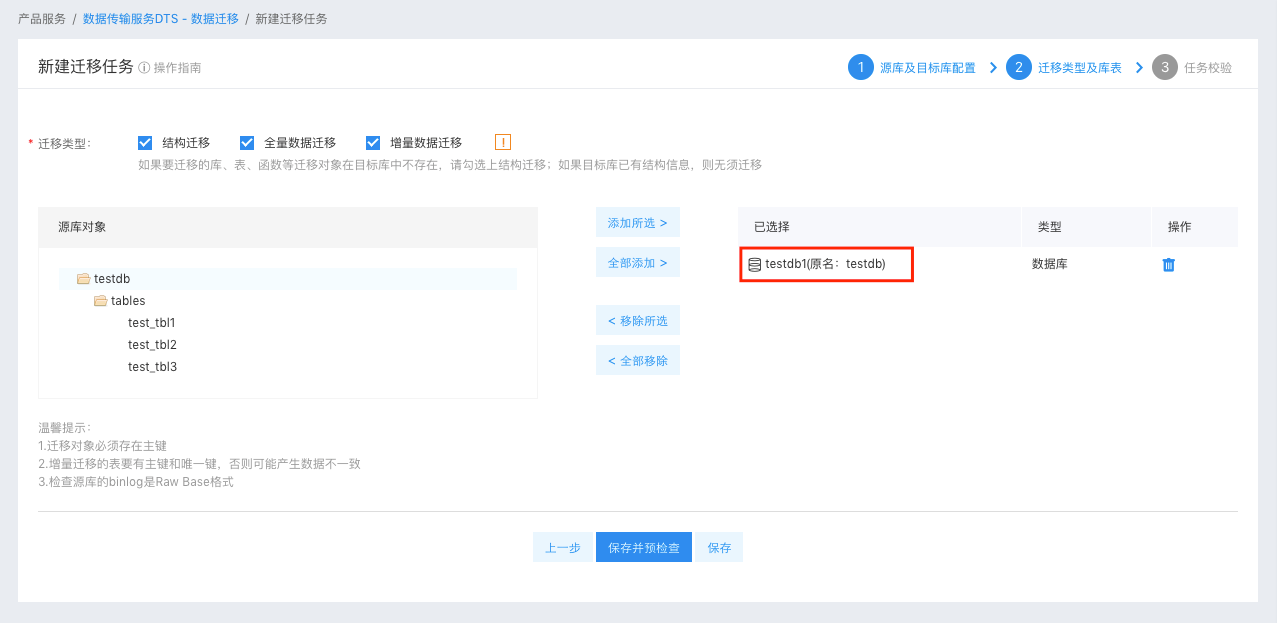Select the testdb1 entry in selected list
1277x623 pixels.
(825, 265)
